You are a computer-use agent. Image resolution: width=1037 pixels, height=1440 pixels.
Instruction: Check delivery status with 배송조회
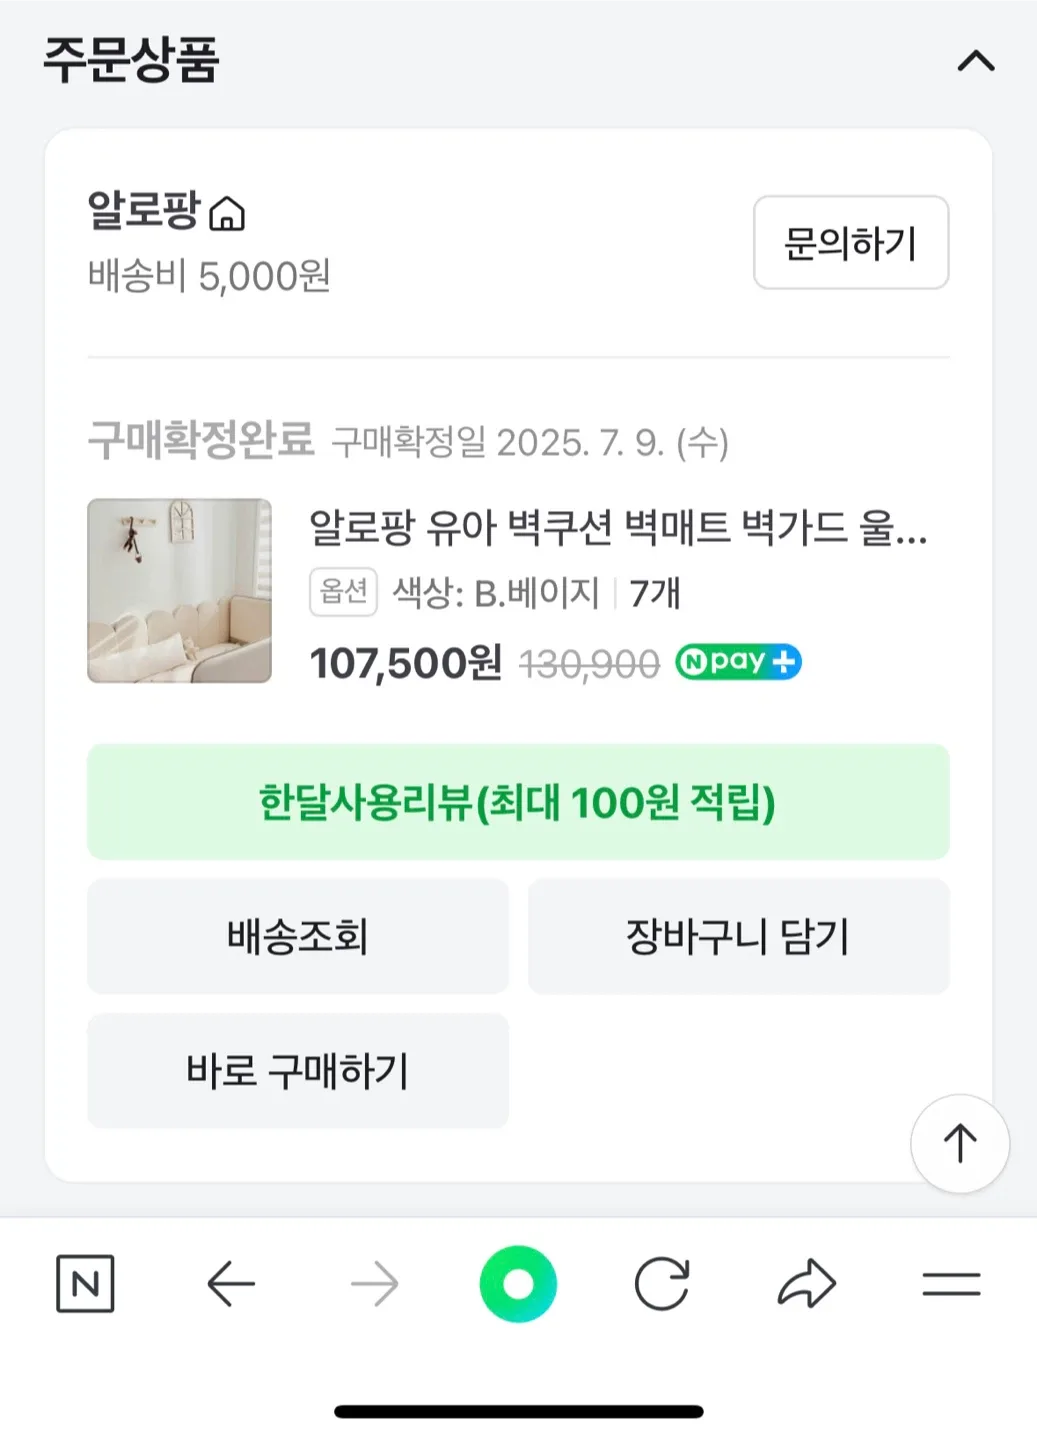click(x=298, y=937)
